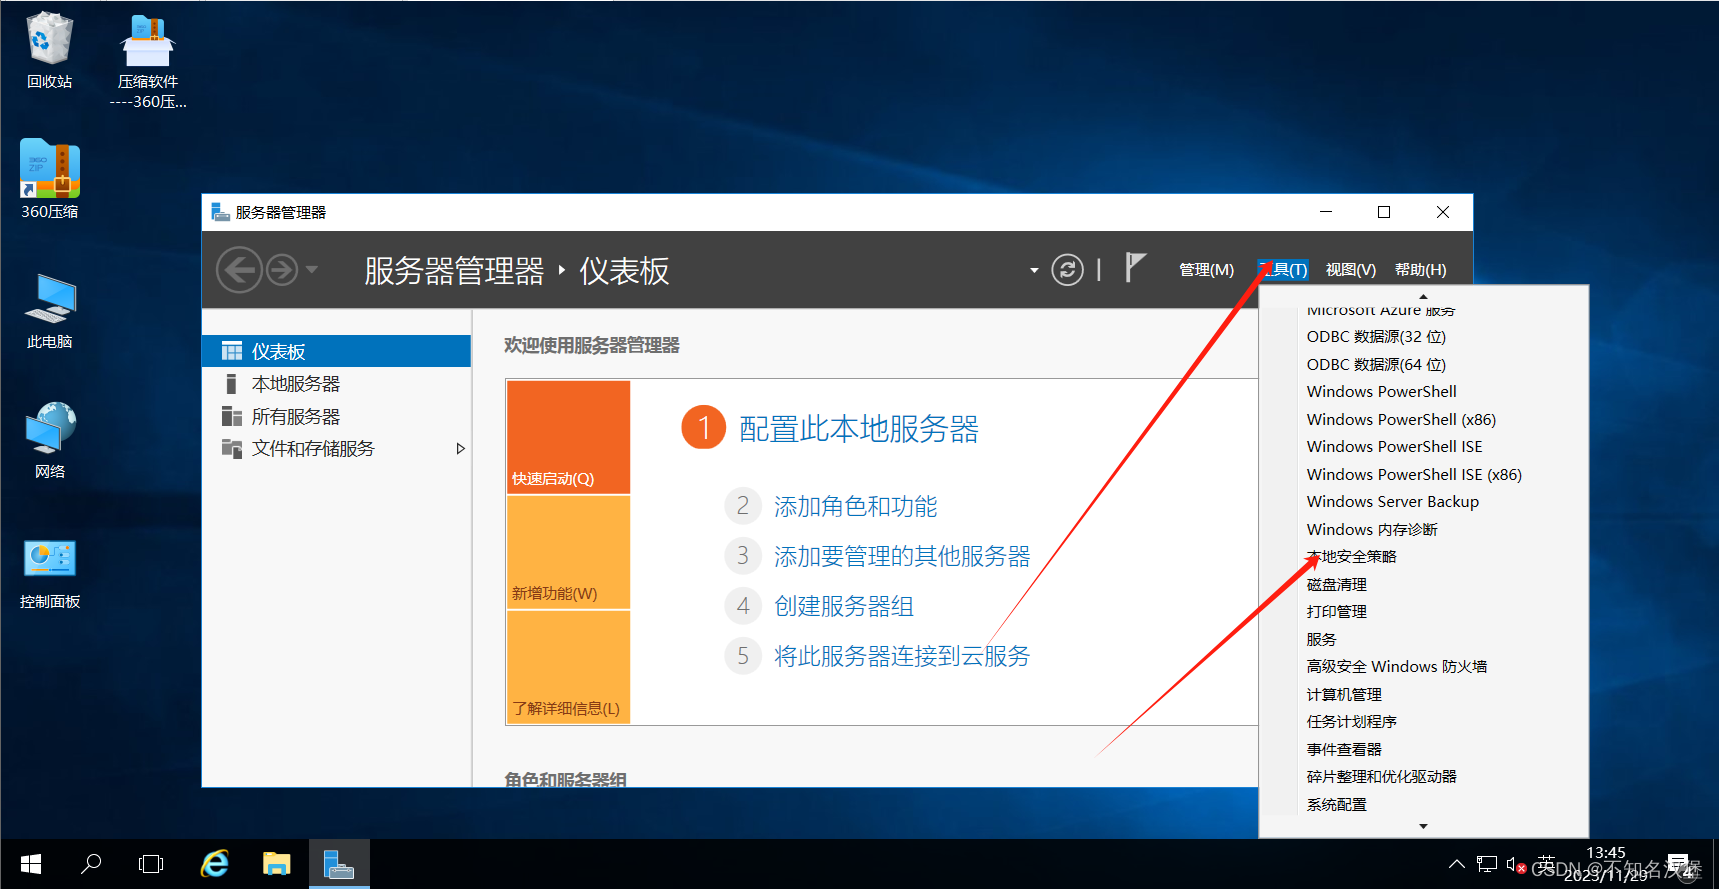Click 添加要管理的其他服务器 link
The height and width of the screenshot is (889, 1719).
[x=902, y=556]
